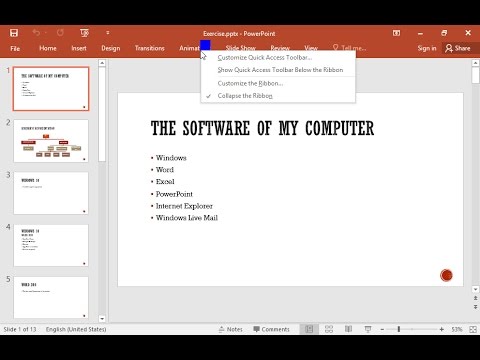Open Ribbon Display Options icon in title bar
The height and width of the screenshot is (360, 480).
(396, 33)
